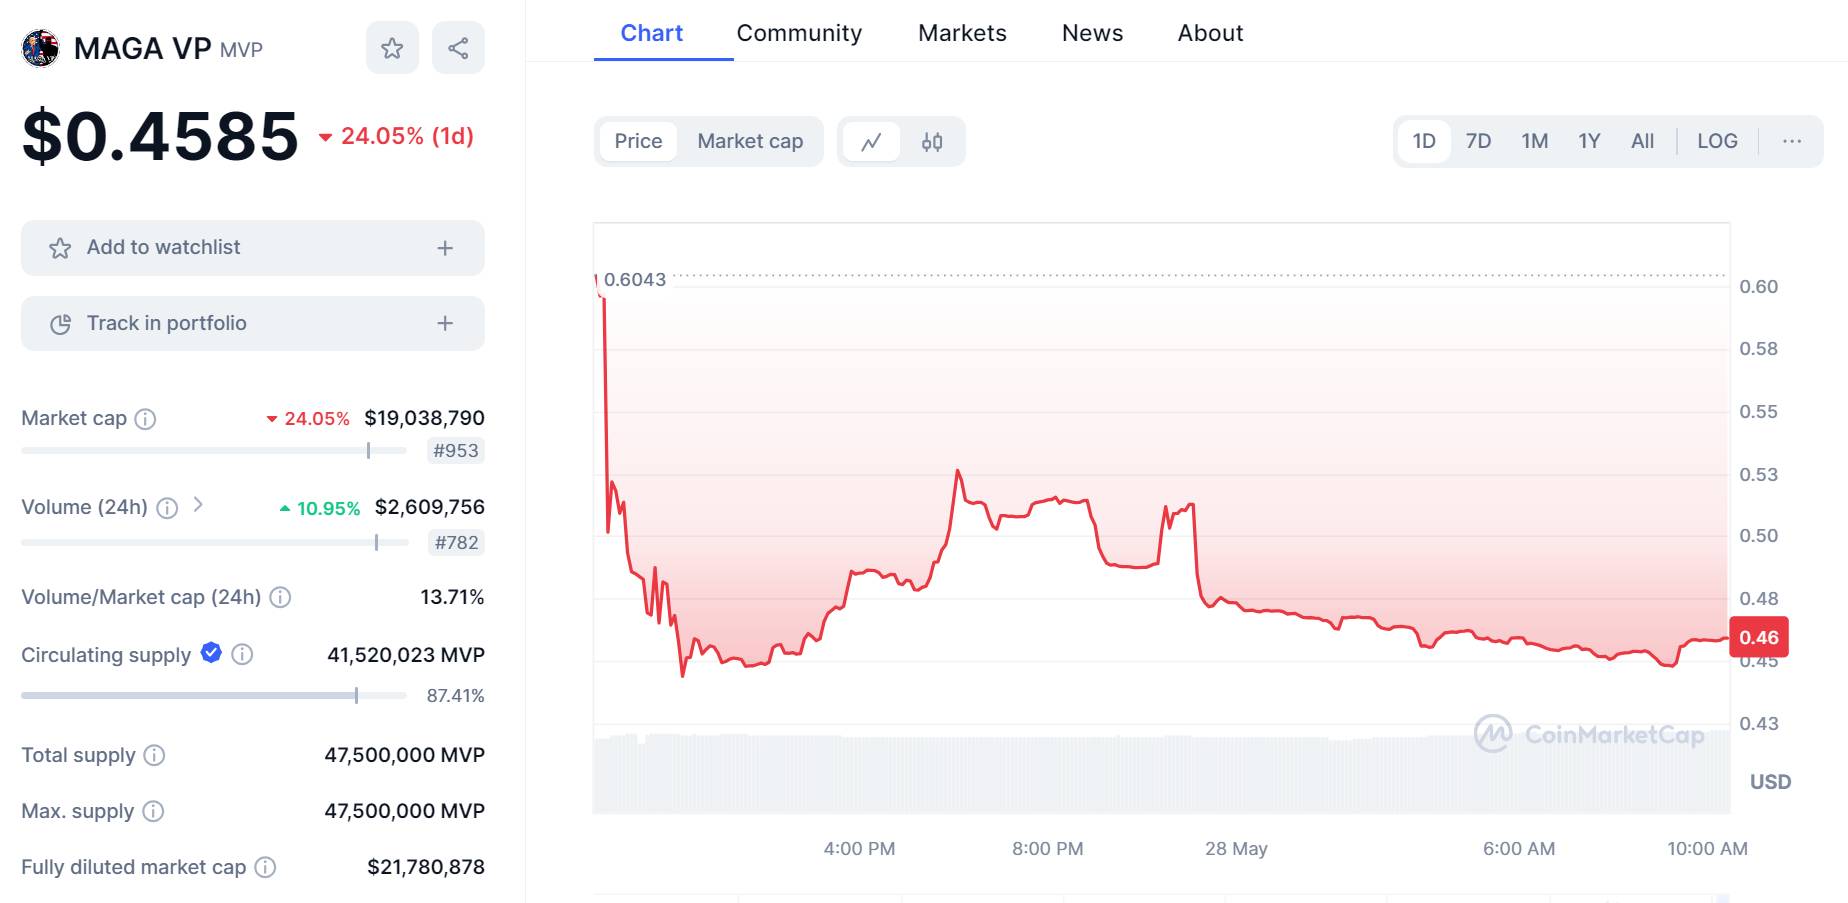Switch to the candlestick chart view icon
Image resolution: width=1848 pixels, height=903 pixels.
932,142
